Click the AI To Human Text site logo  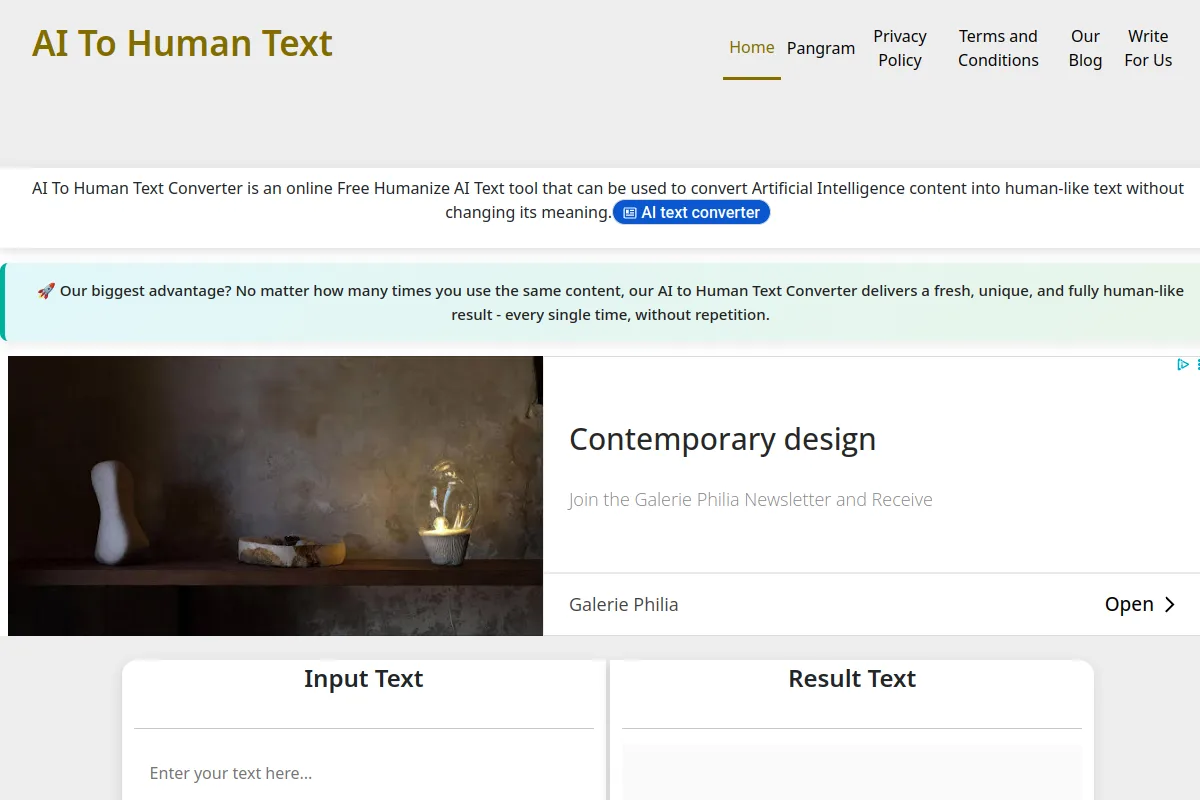point(182,44)
